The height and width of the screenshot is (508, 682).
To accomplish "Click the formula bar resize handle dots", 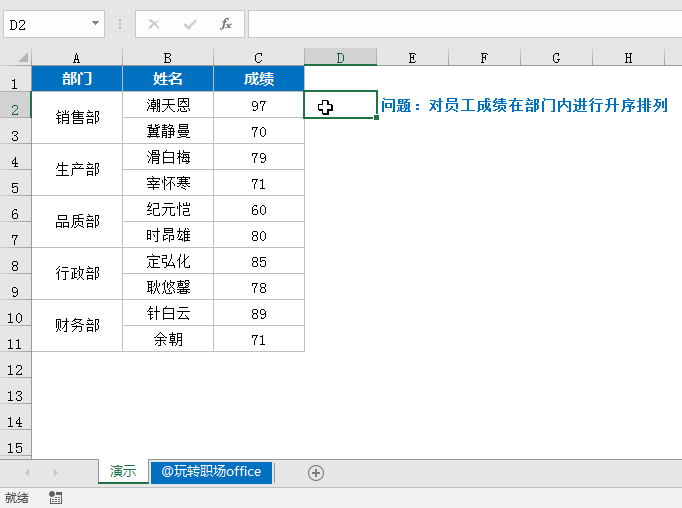I will [120, 24].
